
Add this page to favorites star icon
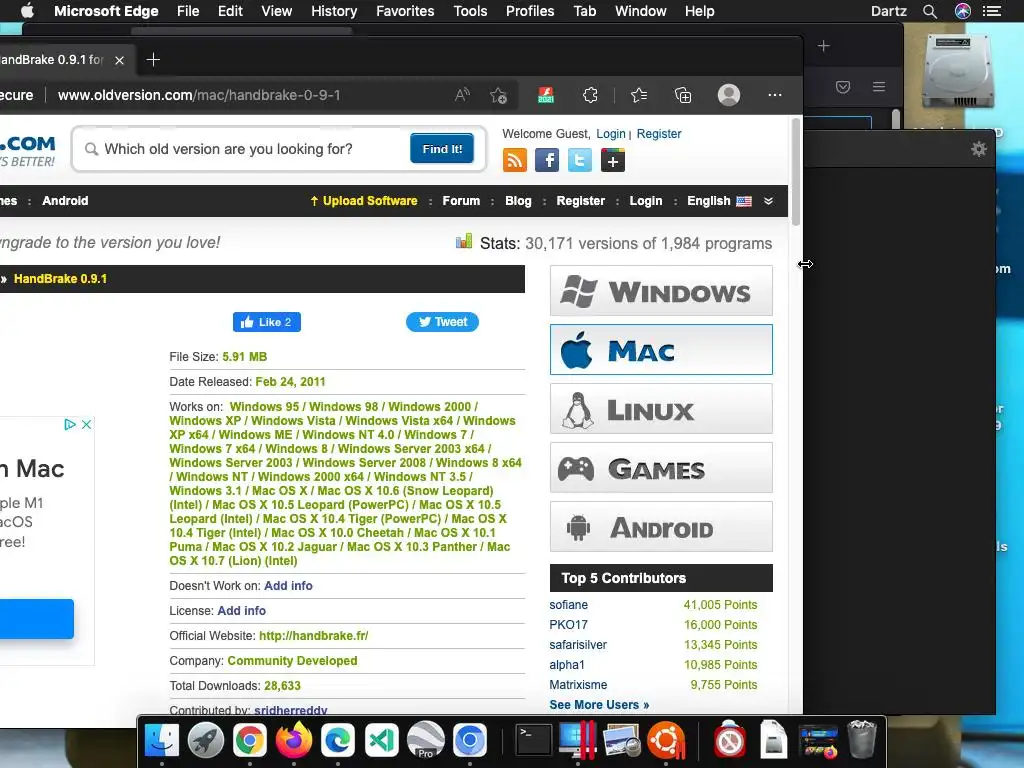coord(499,95)
